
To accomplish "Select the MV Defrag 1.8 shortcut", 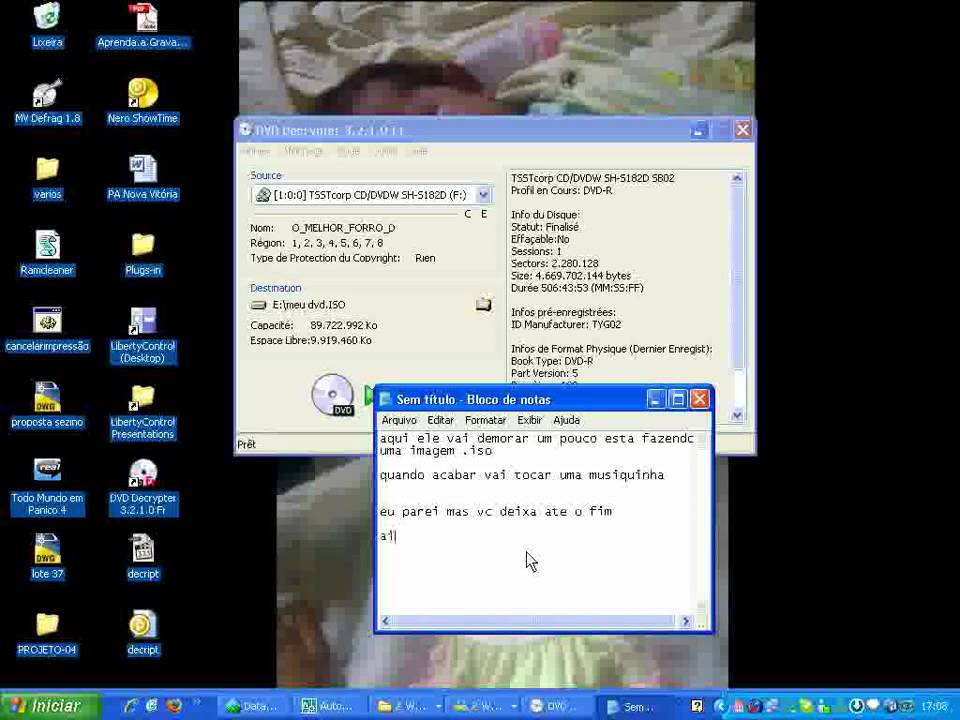I will (47, 101).
